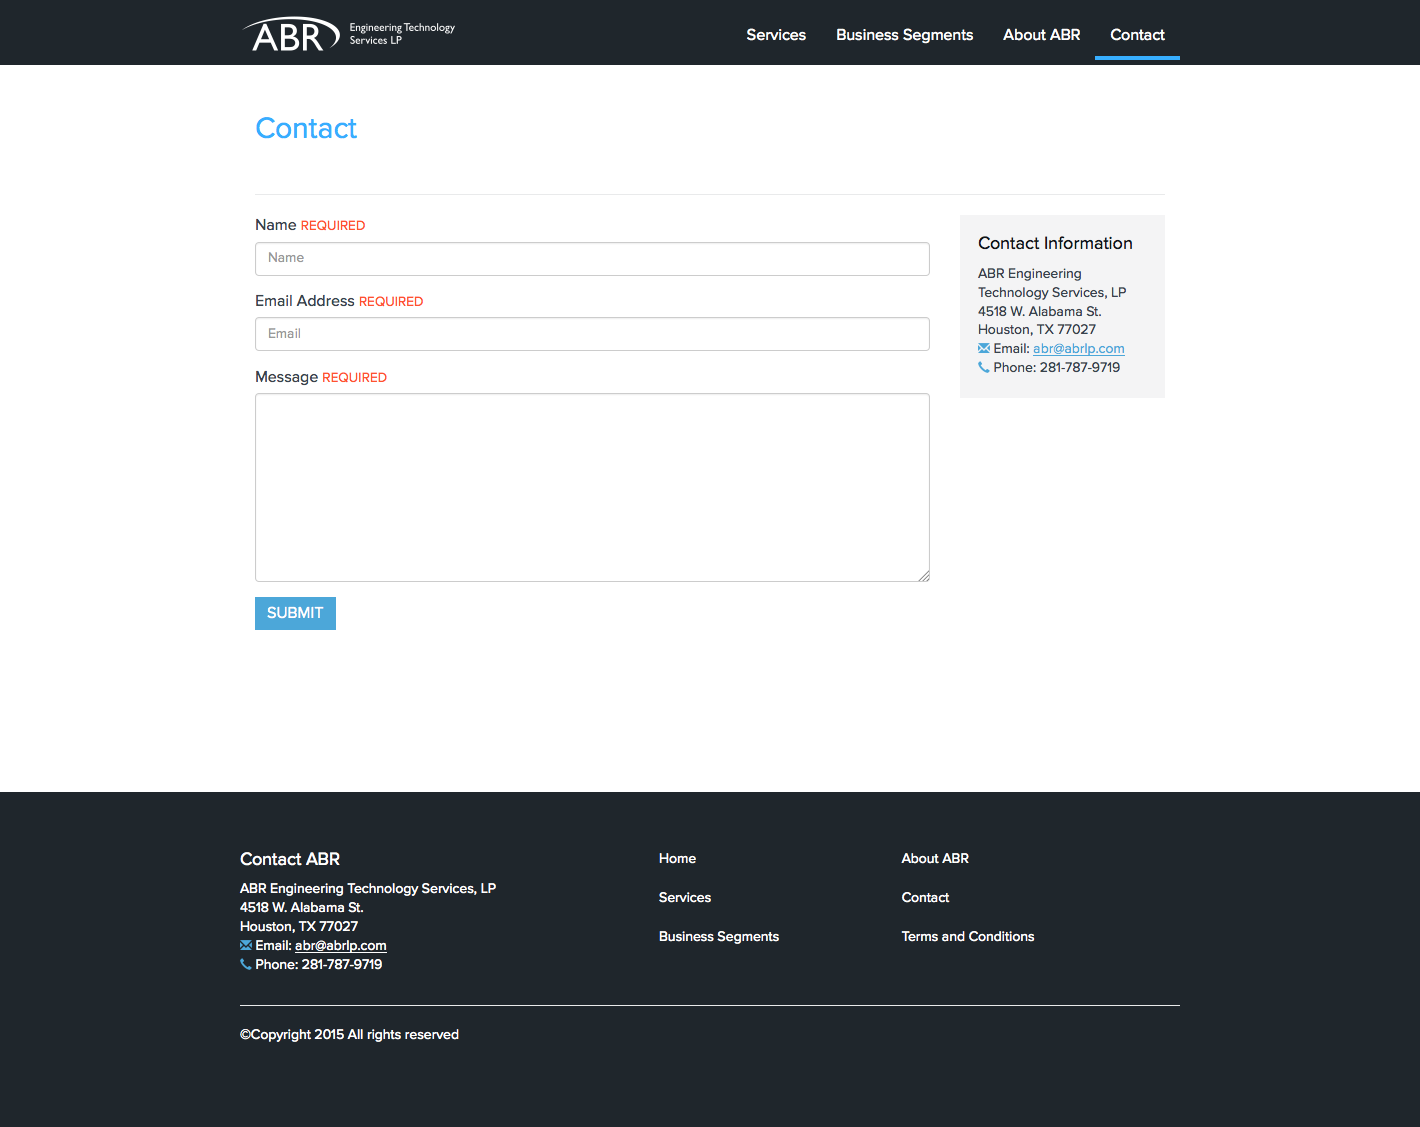
Task: Click the envelope icon in Contact Information box
Action: click(984, 348)
